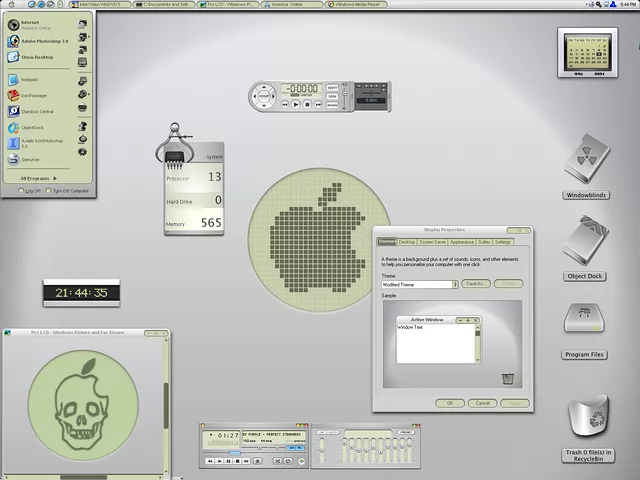Launch Samurize from the start menu
This screenshot has width=640, height=480.
[24, 159]
